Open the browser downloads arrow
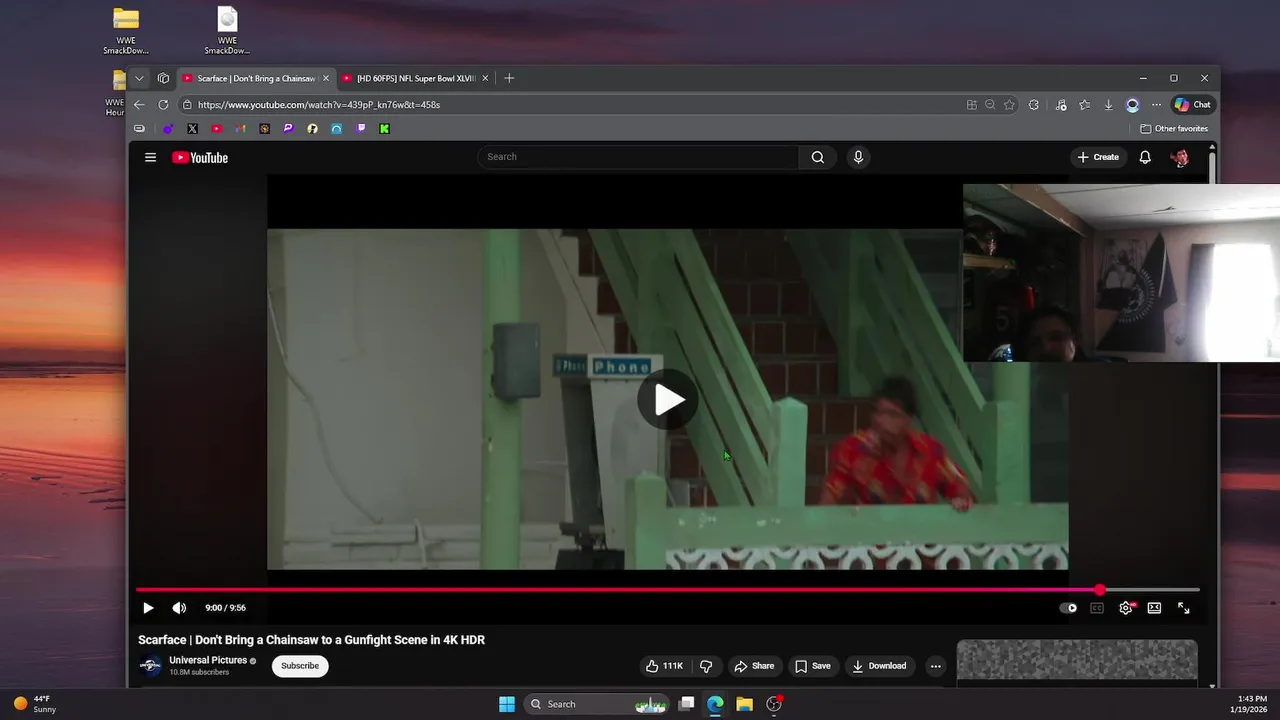Viewport: 1280px width, 720px height. [x=1108, y=104]
